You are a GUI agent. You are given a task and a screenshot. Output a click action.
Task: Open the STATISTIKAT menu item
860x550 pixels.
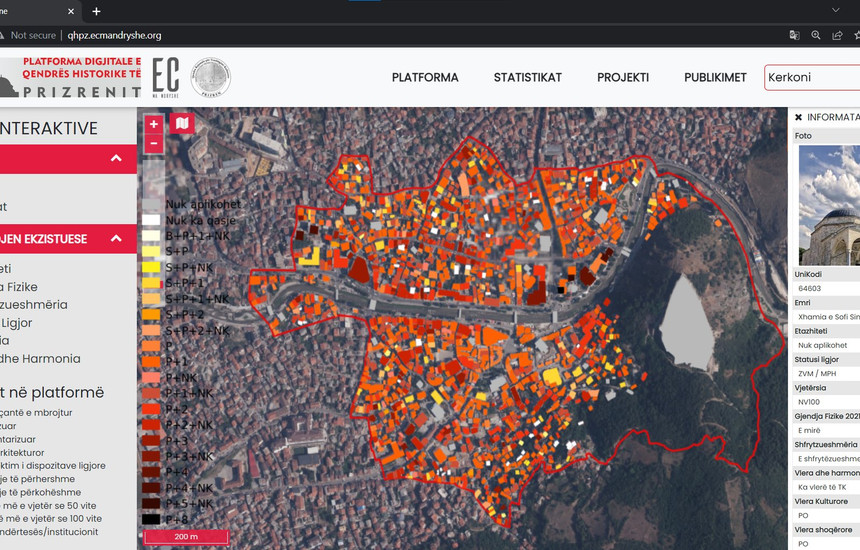pyautogui.click(x=527, y=77)
